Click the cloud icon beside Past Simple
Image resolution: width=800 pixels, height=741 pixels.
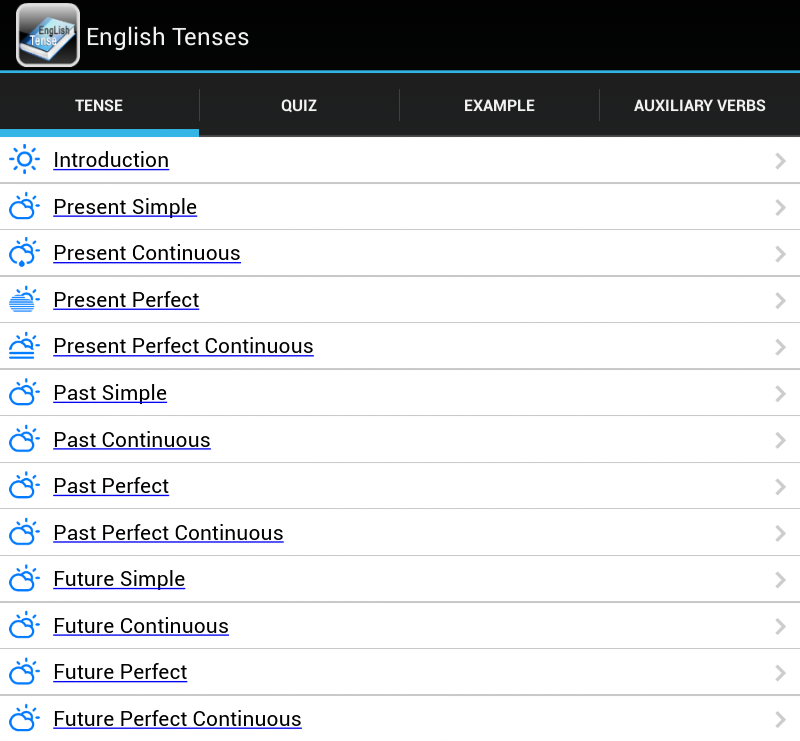(24, 393)
